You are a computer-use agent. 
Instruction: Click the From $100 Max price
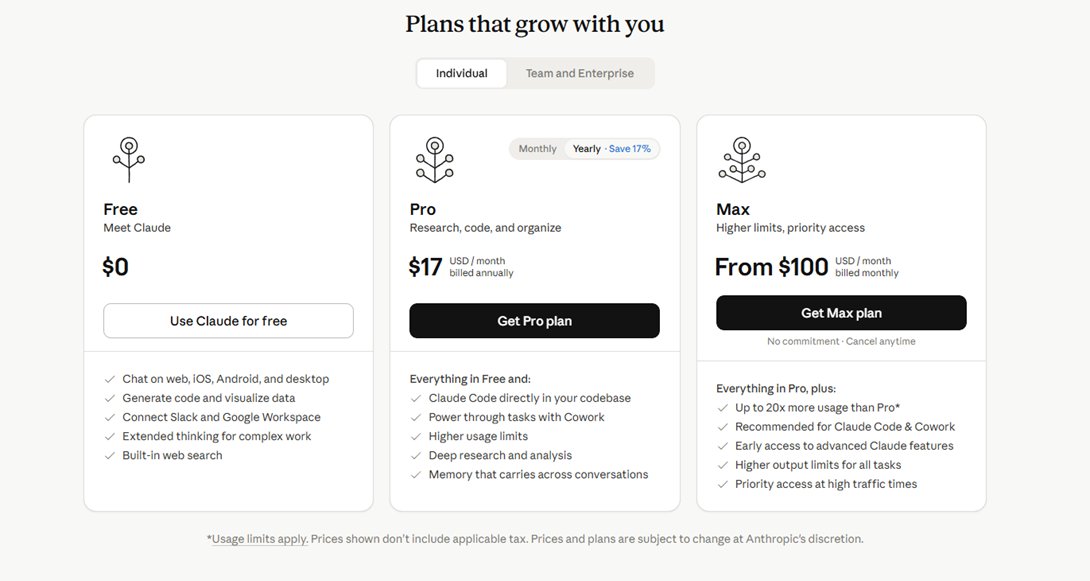pyautogui.click(x=772, y=267)
